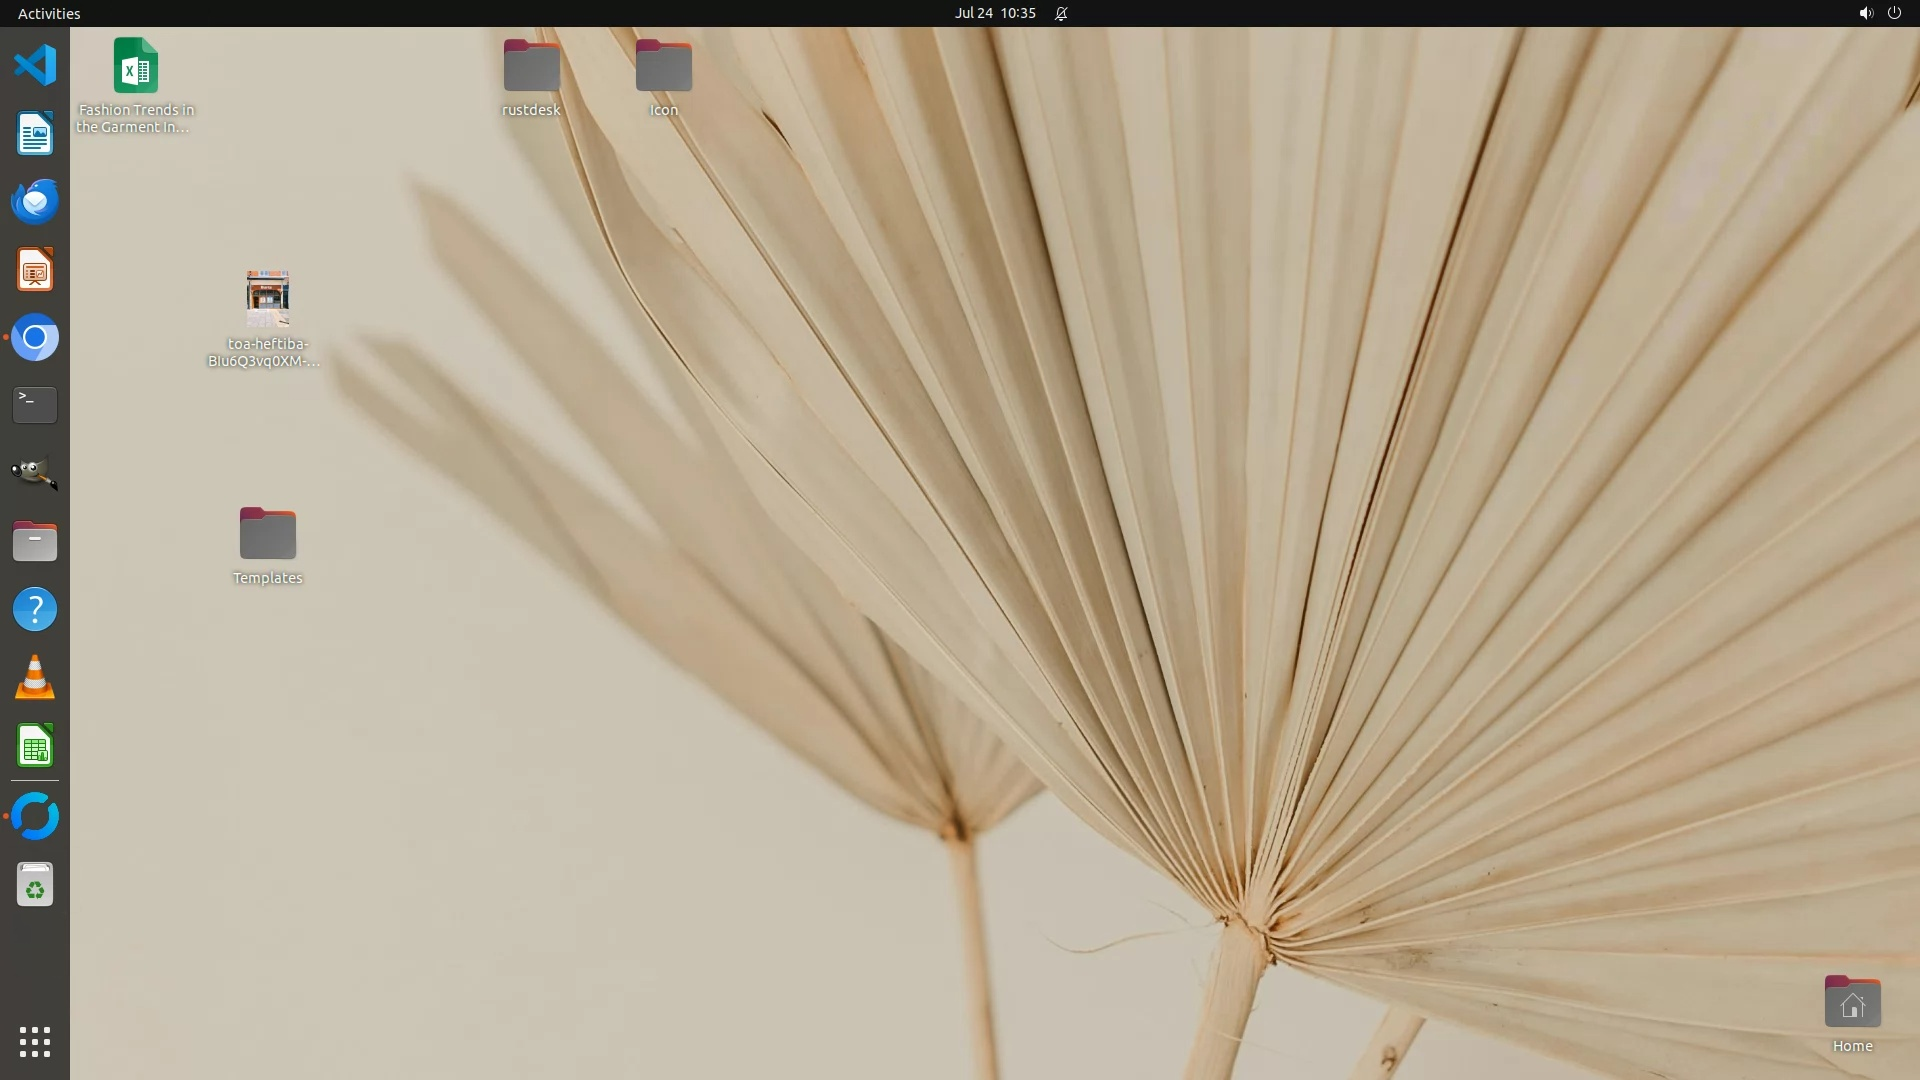The height and width of the screenshot is (1080, 1920).
Task: Open the Help icon in dock
Action: 35,609
